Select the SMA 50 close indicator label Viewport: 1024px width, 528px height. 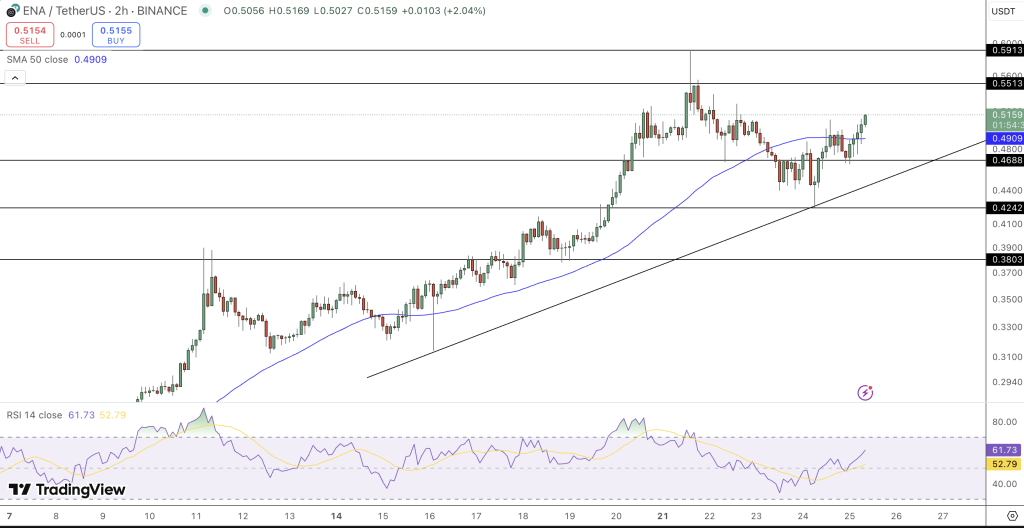pyautogui.click(x=37, y=59)
